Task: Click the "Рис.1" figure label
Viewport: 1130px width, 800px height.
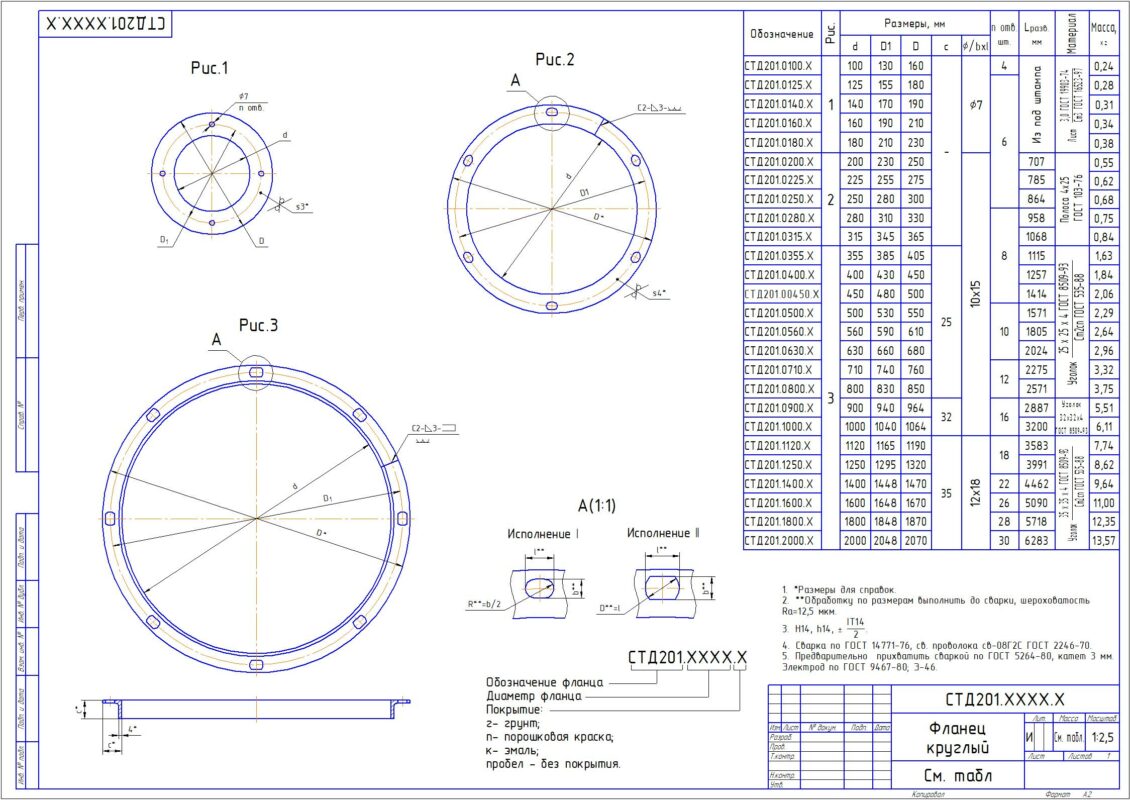Action: [210, 68]
